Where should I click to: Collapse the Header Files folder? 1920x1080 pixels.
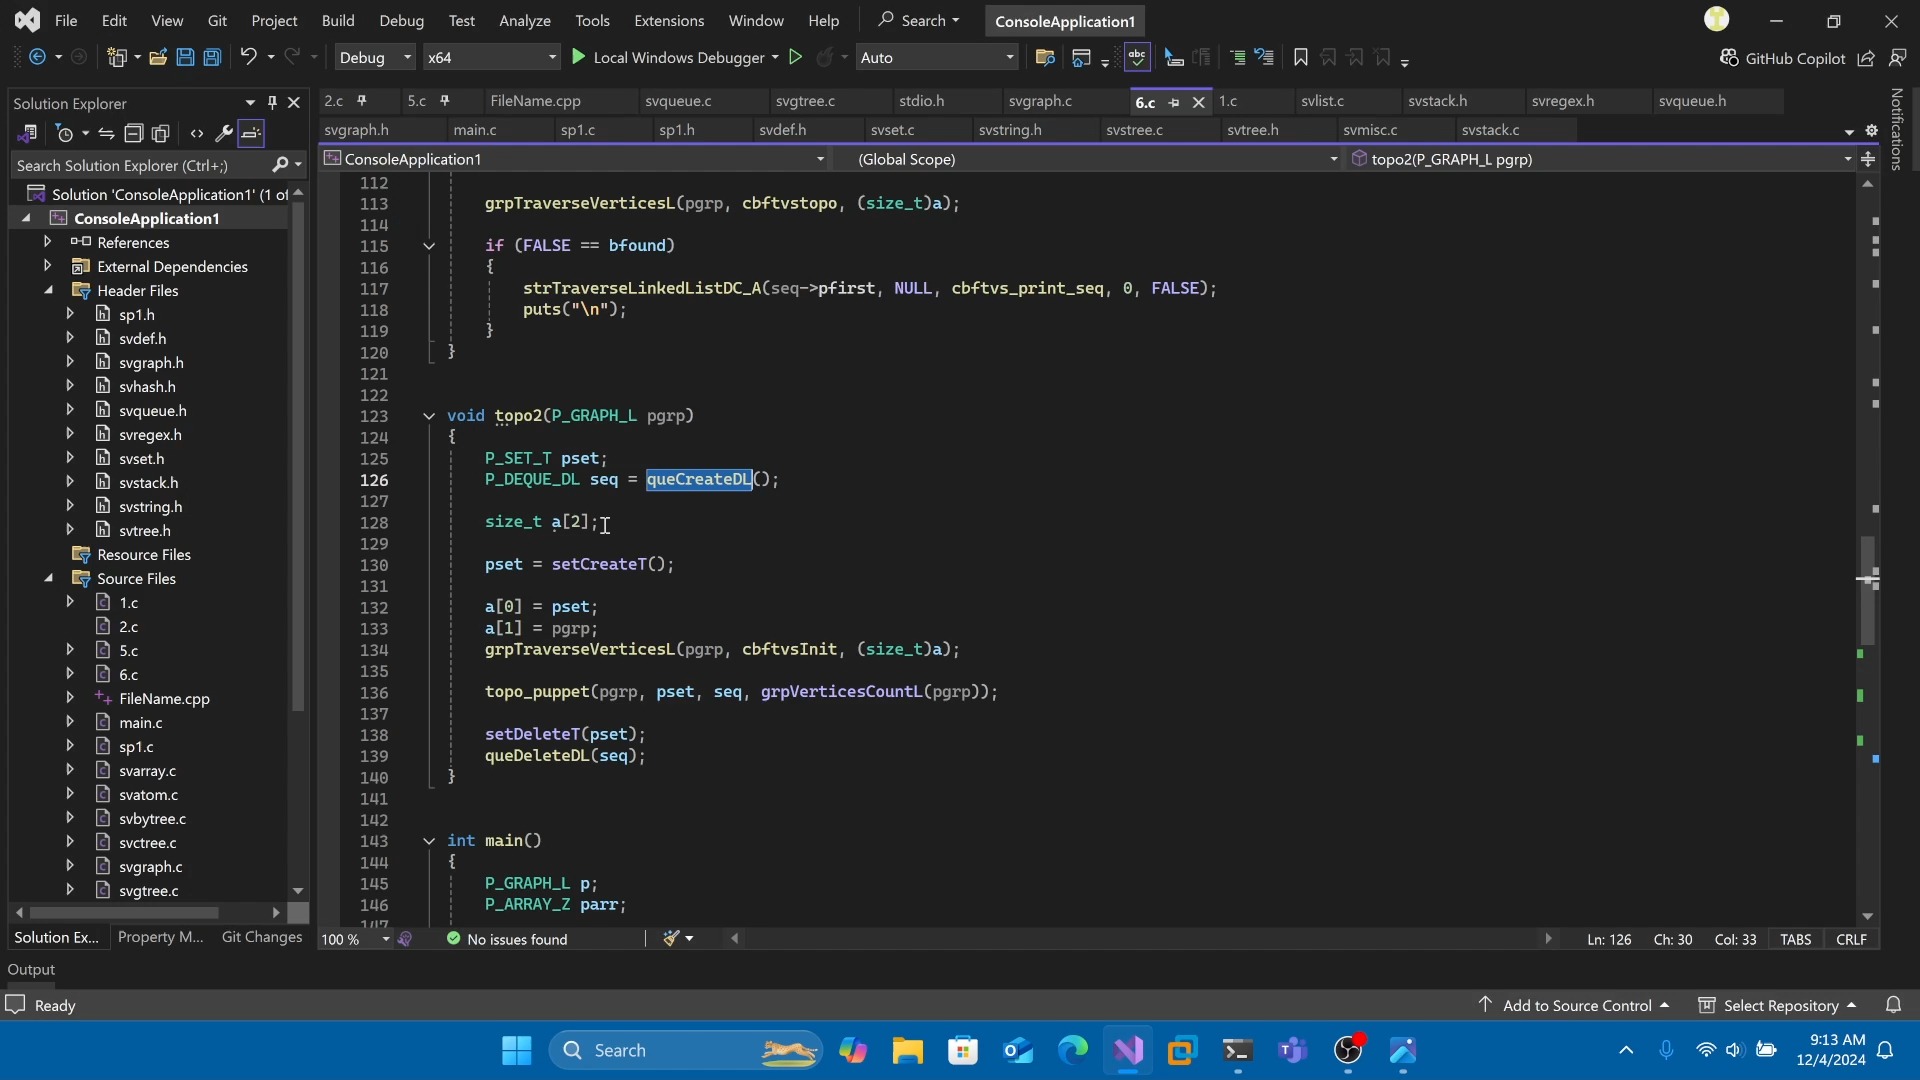(48, 290)
